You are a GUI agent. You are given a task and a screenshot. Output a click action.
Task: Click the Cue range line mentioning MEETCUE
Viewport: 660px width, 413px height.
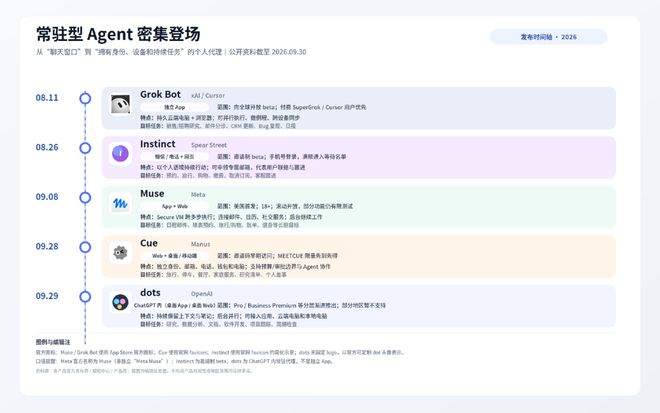coord(277,256)
